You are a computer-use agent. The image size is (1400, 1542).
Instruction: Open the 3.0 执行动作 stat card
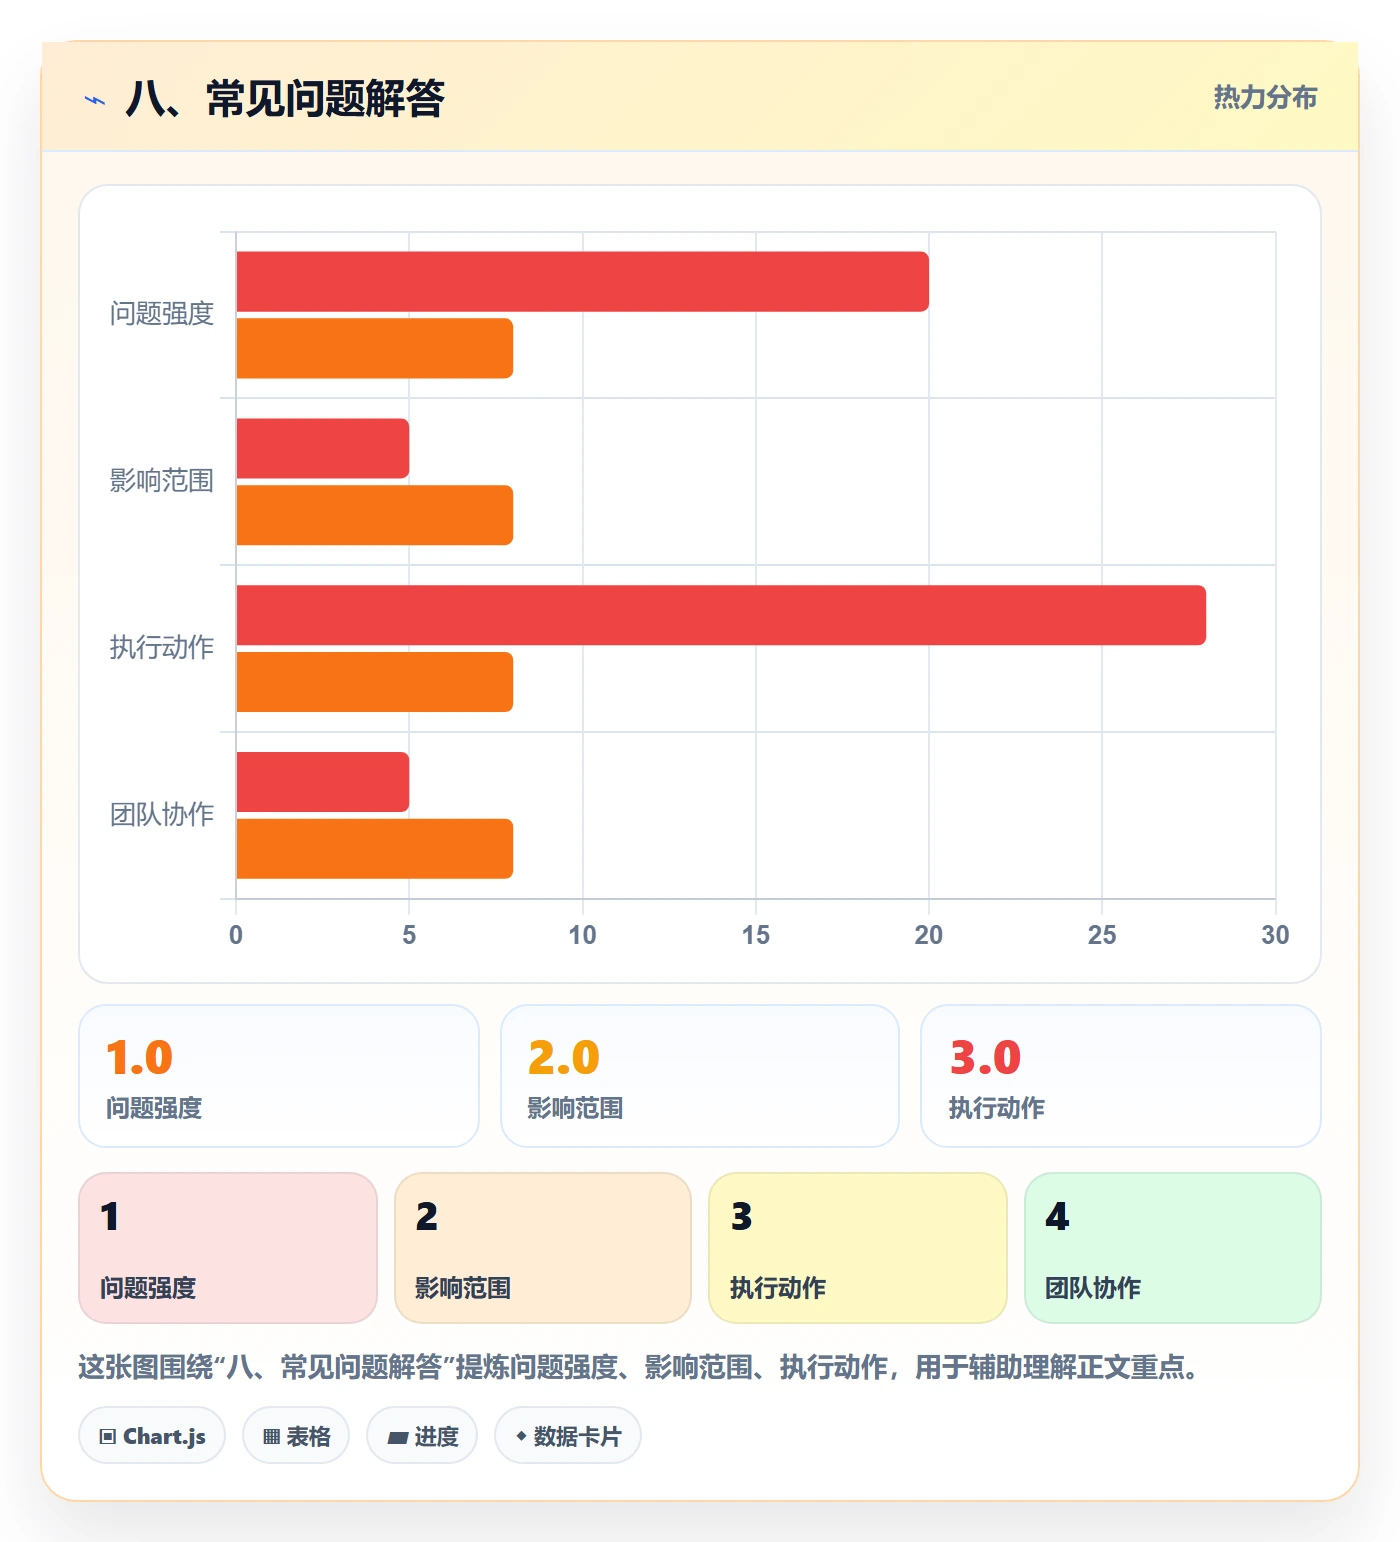[1121, 1076]
